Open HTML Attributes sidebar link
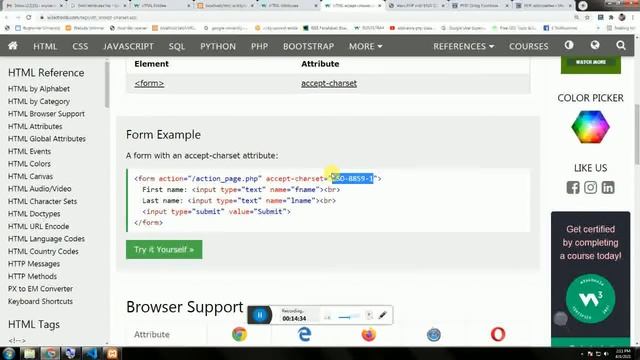 (35, 127)
